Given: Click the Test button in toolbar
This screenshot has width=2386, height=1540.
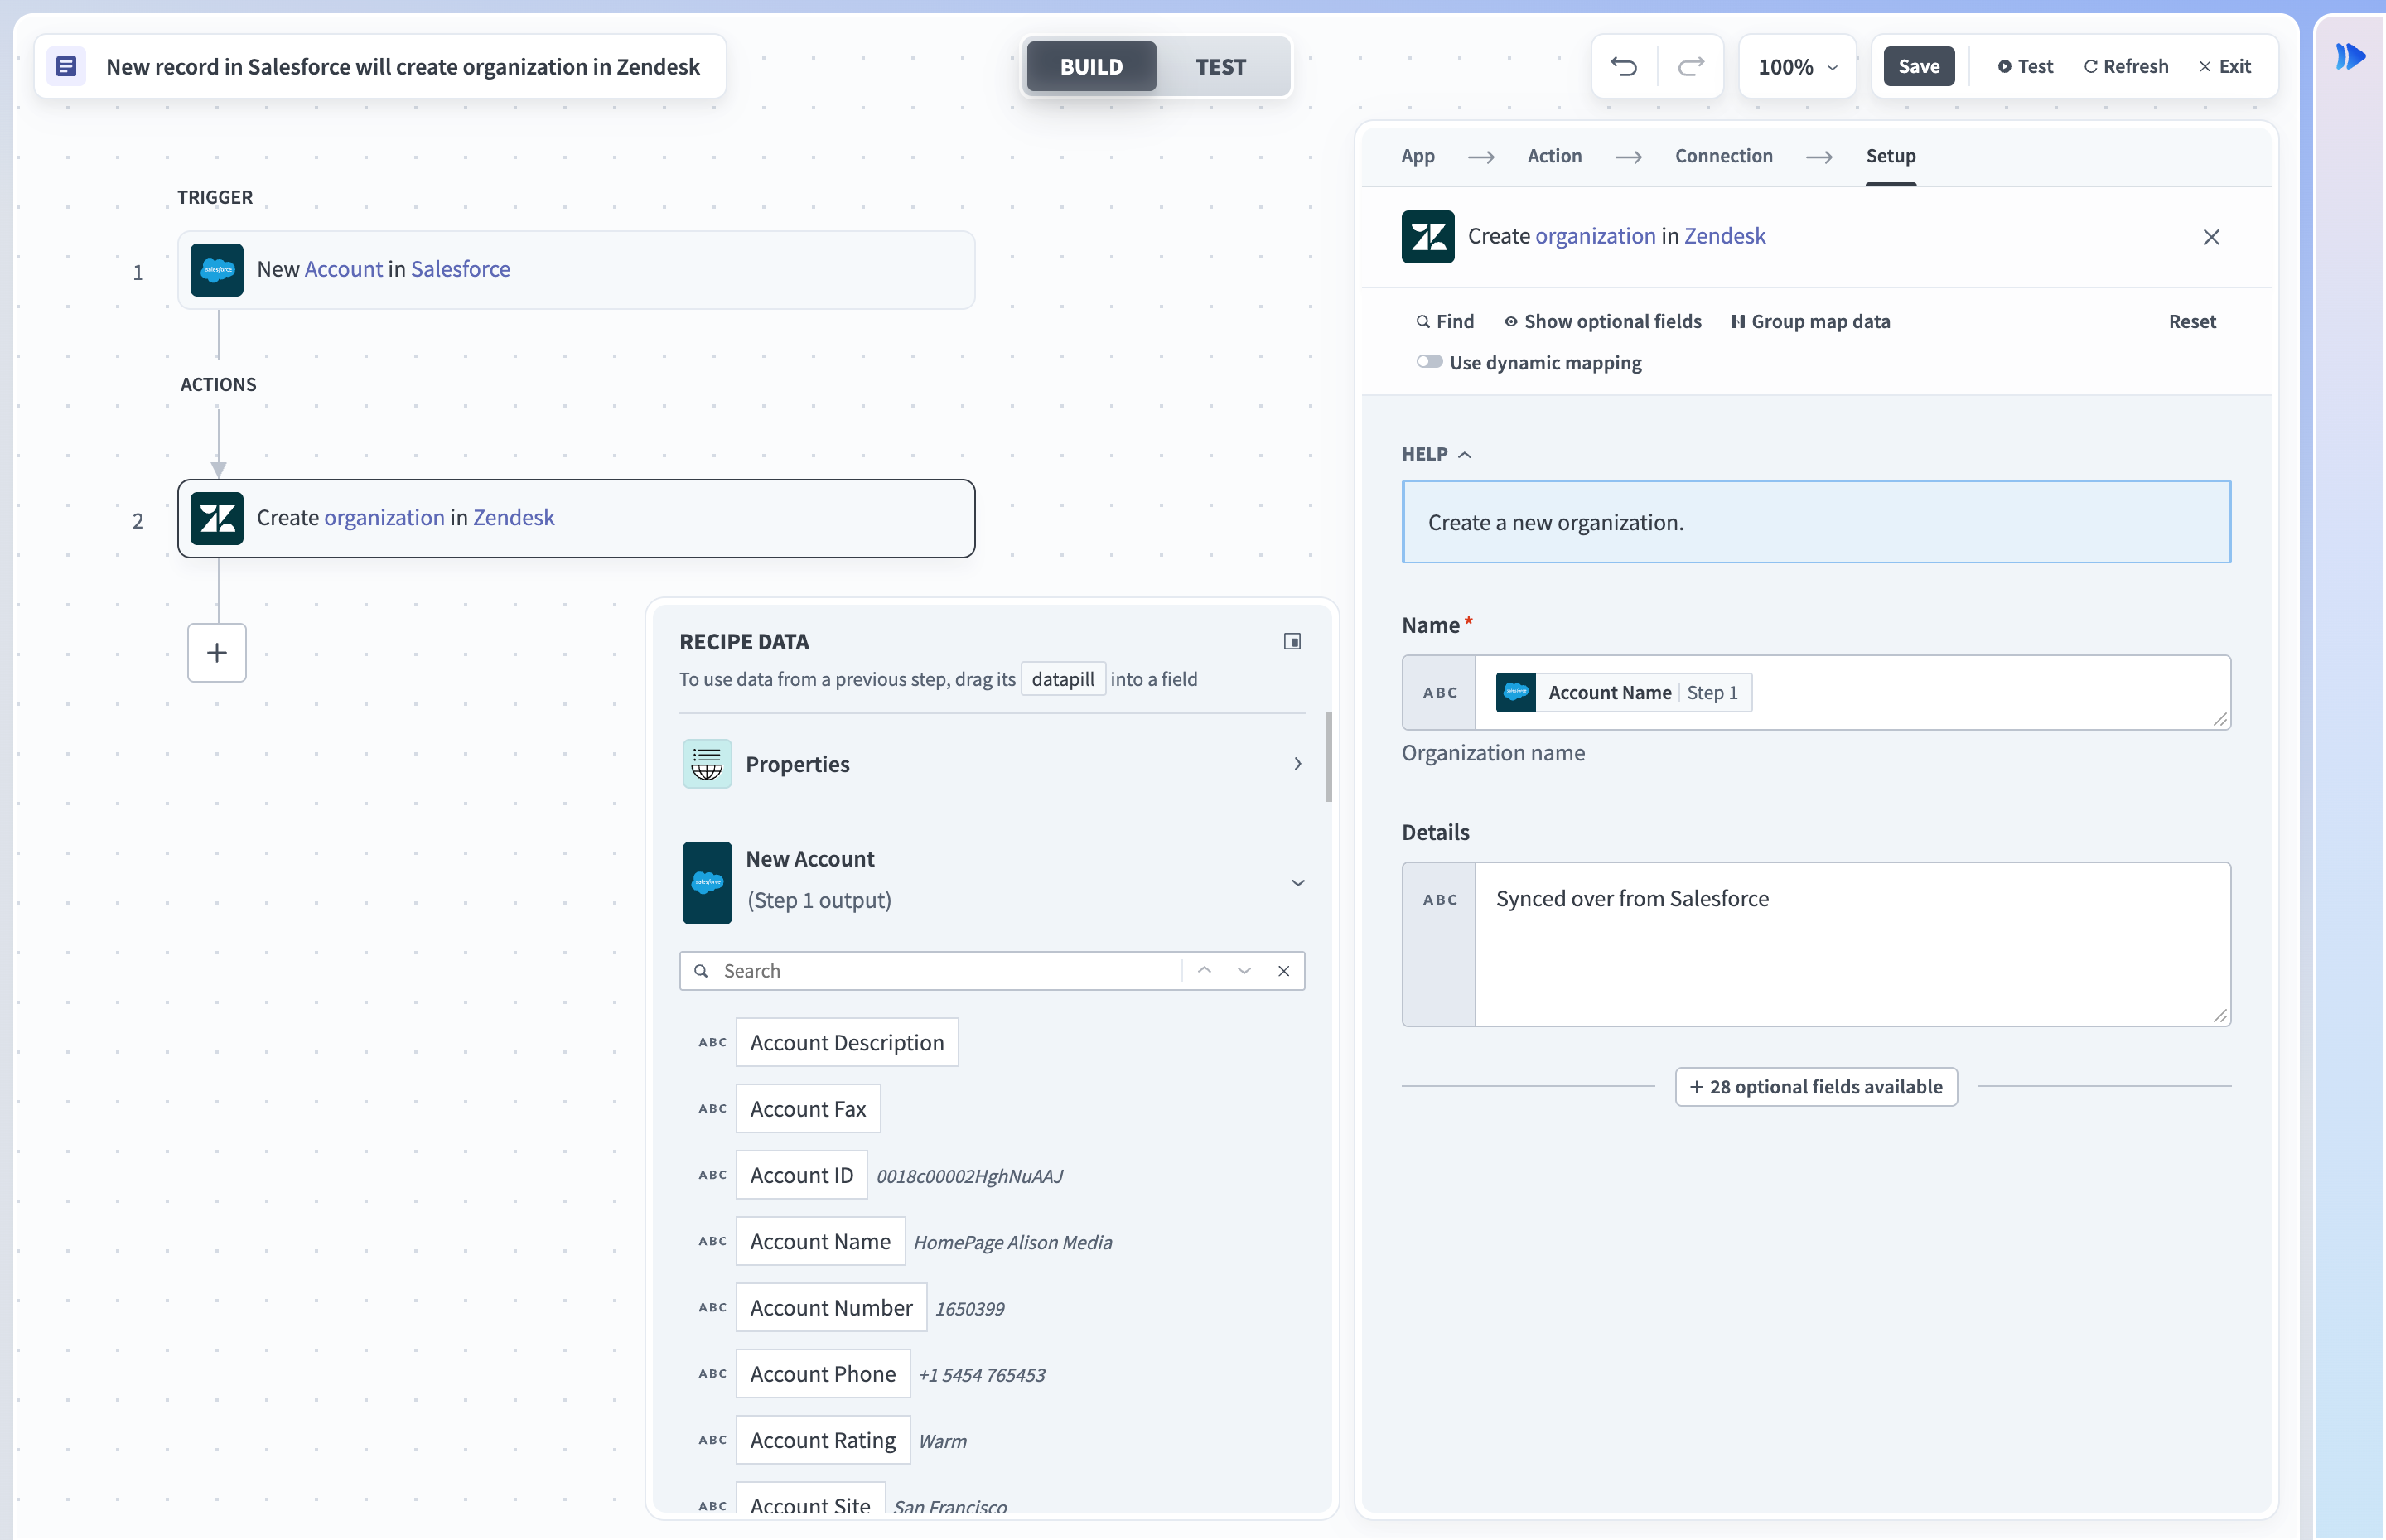Looking at the screenshot, I should pos(2024,66).
